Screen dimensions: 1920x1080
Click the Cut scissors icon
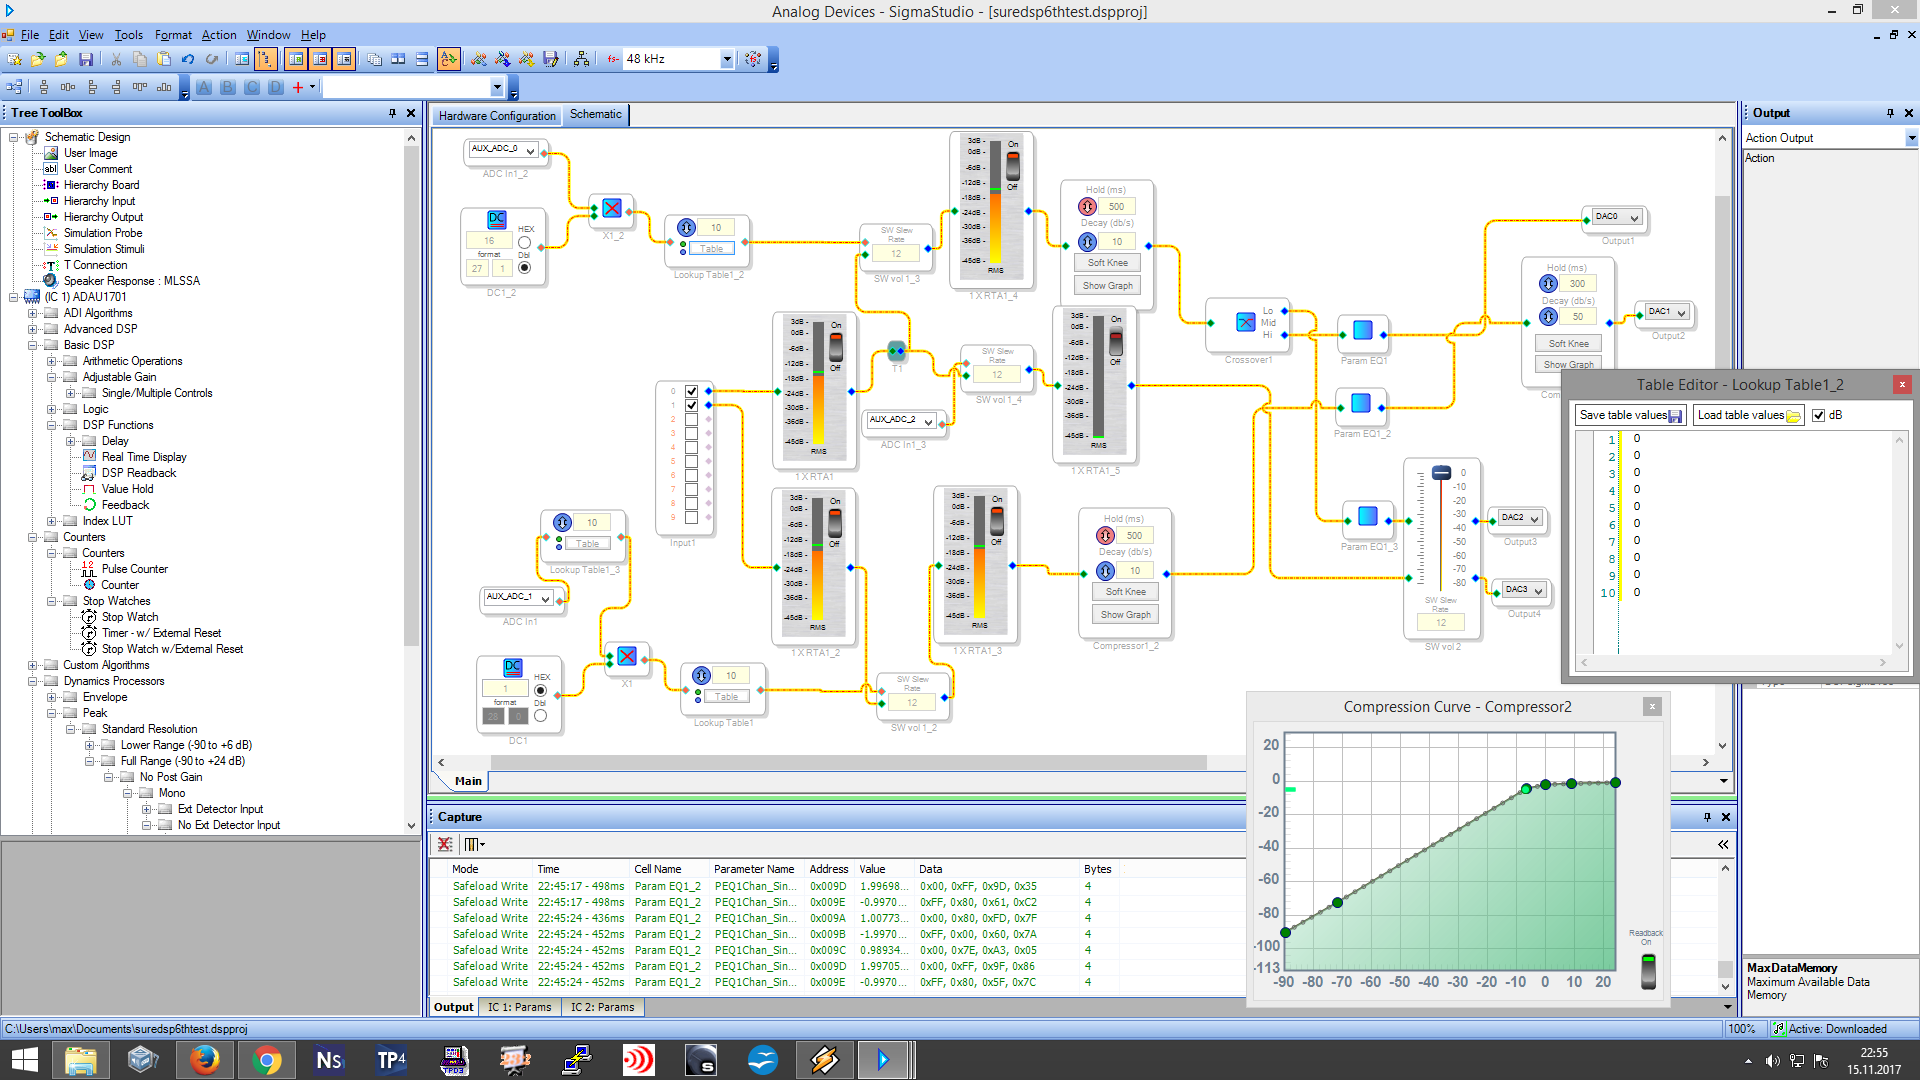click(x=116, y=60)
